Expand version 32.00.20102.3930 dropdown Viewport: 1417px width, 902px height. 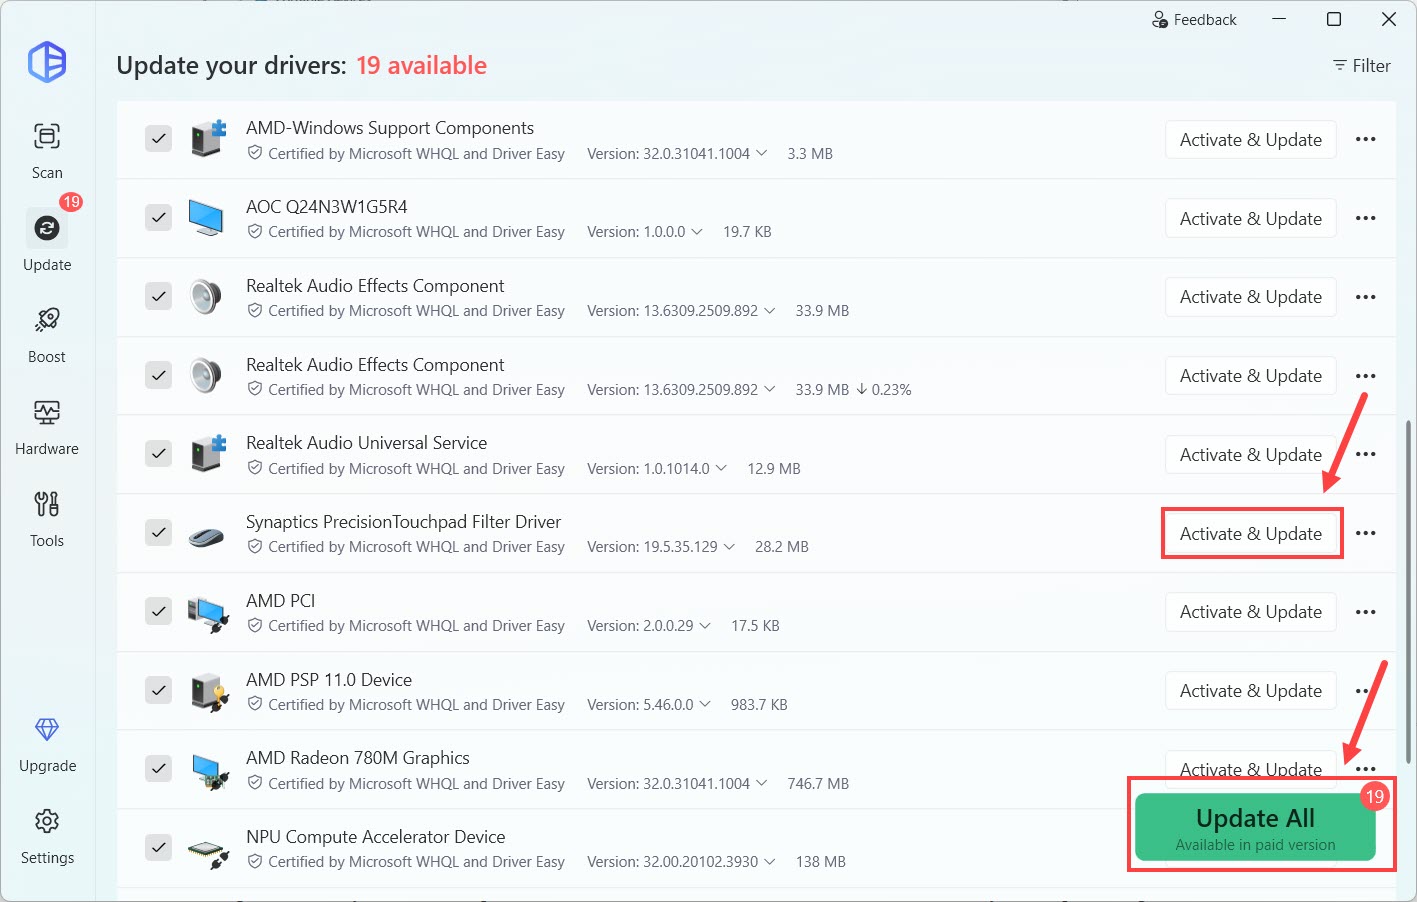coord(770,862)
